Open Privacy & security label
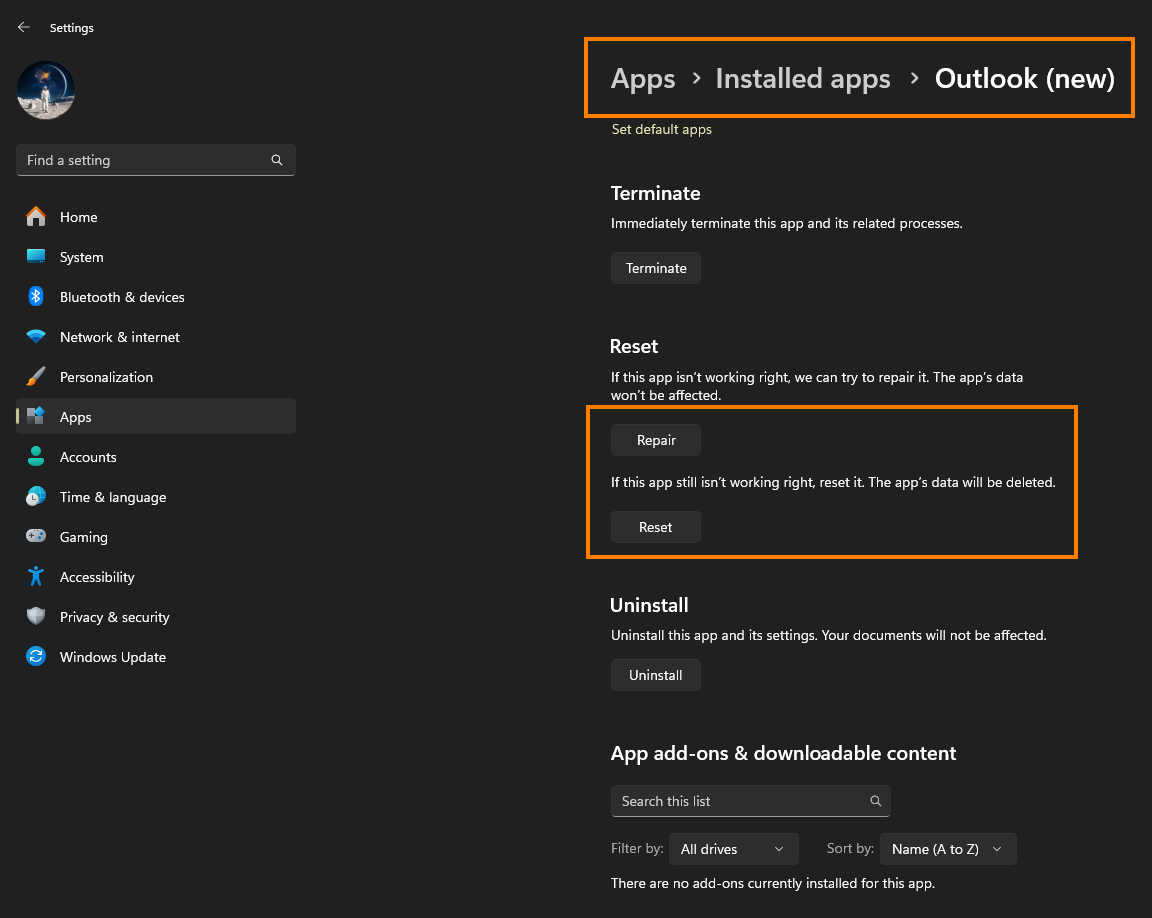This screenshot has height=918, width=1152. (x=115, y=617)
